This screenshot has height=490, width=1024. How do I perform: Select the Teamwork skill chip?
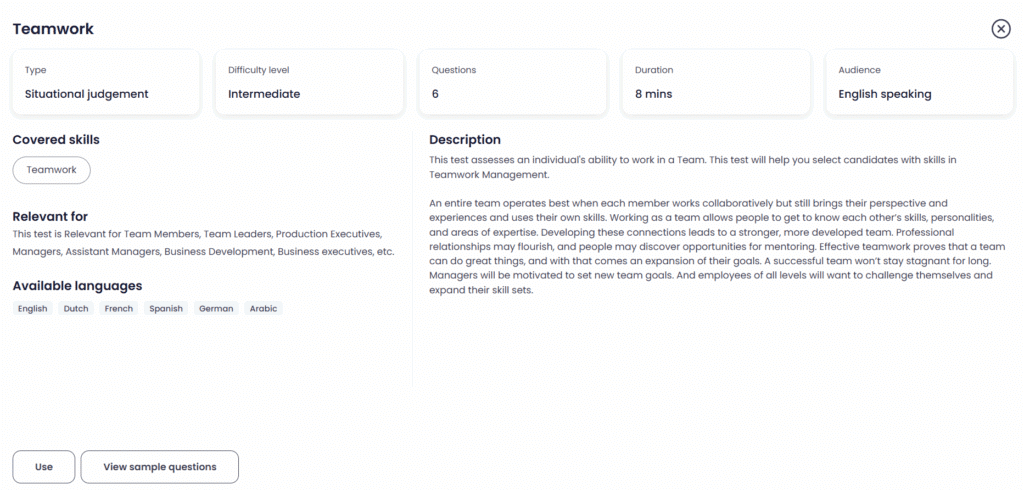point(52,170)
